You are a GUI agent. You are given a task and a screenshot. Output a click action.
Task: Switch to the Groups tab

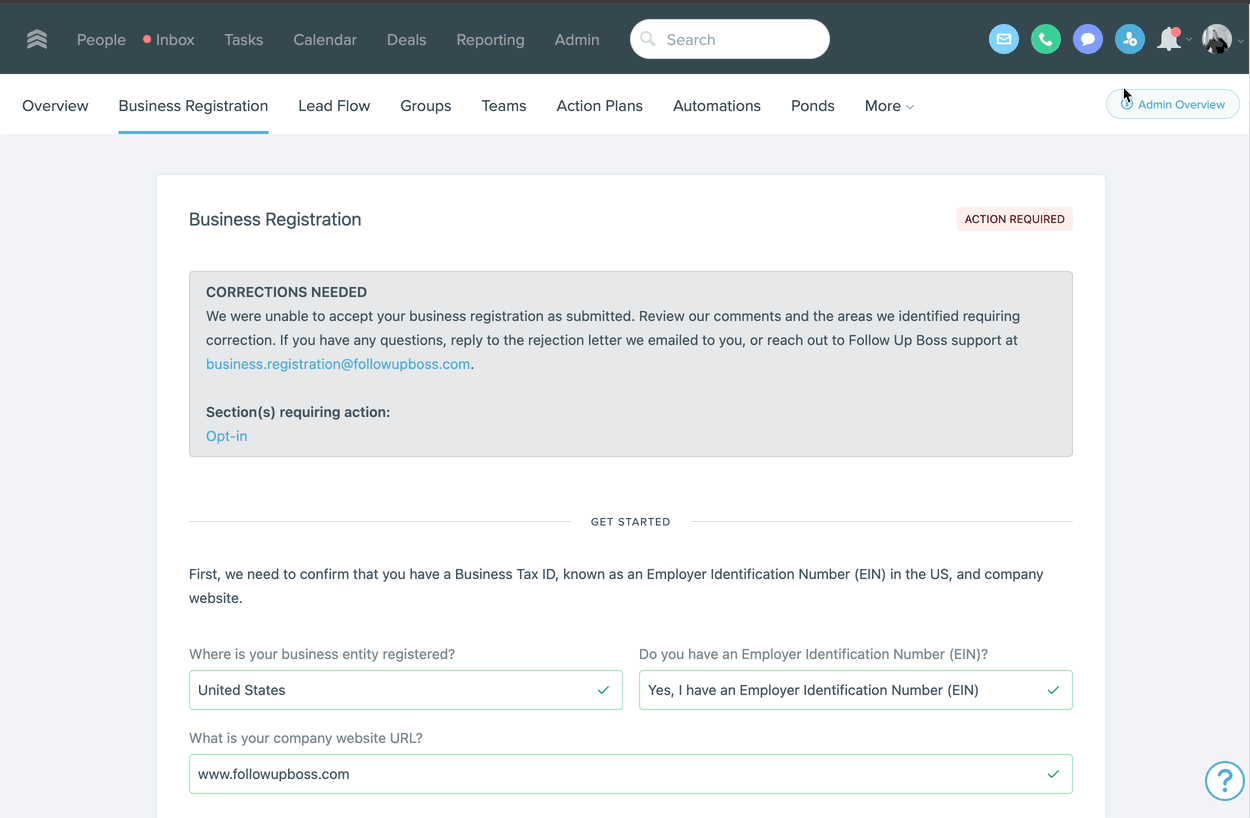426,106
